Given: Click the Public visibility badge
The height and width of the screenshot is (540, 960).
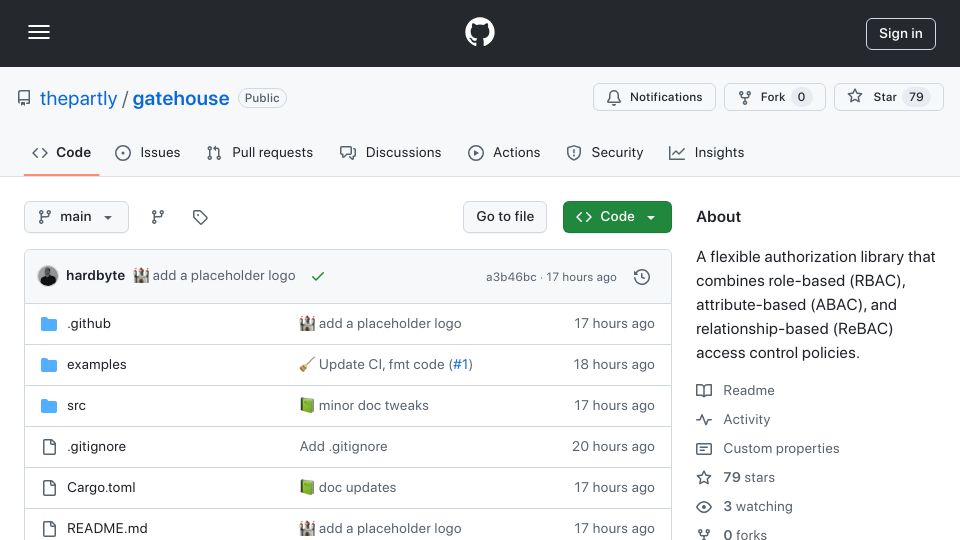Looking at the screenshot, I should click(x=262, y=98).
